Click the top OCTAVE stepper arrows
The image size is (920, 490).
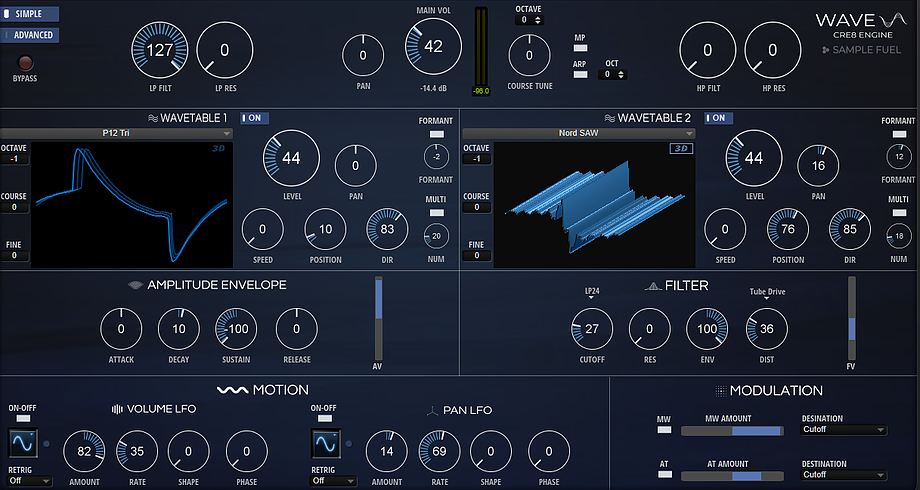coord(538,20)
